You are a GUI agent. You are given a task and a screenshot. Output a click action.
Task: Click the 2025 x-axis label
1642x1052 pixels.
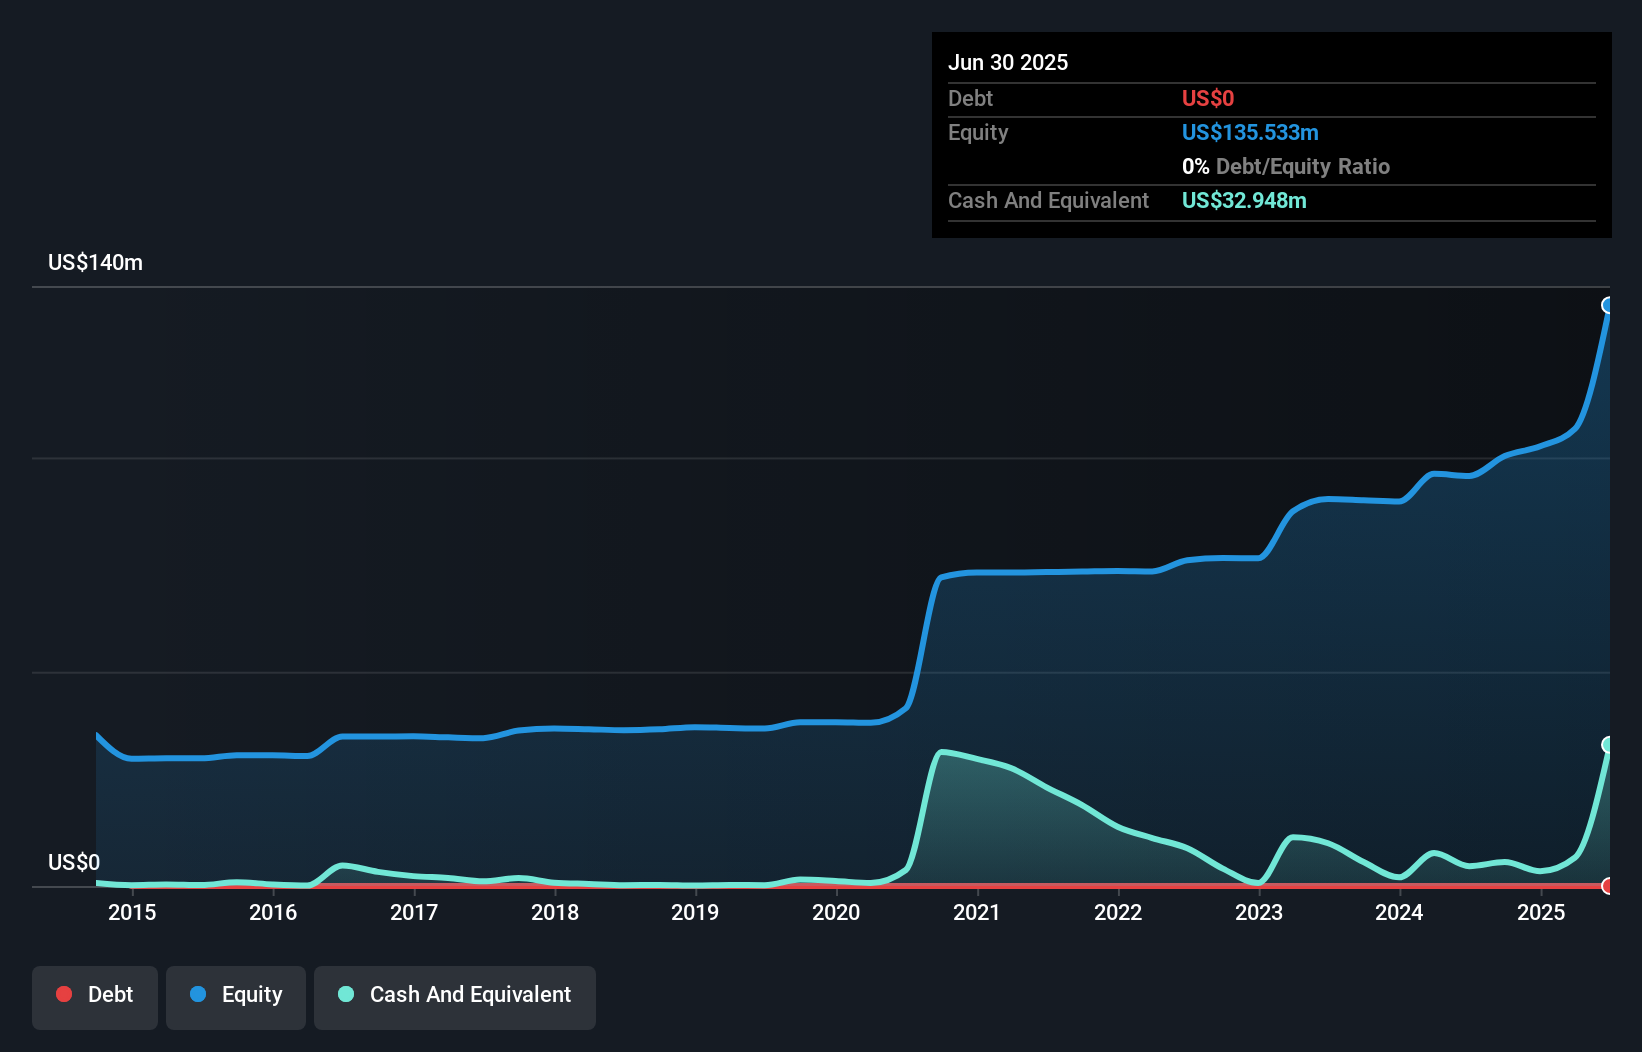click(1541, 912)
